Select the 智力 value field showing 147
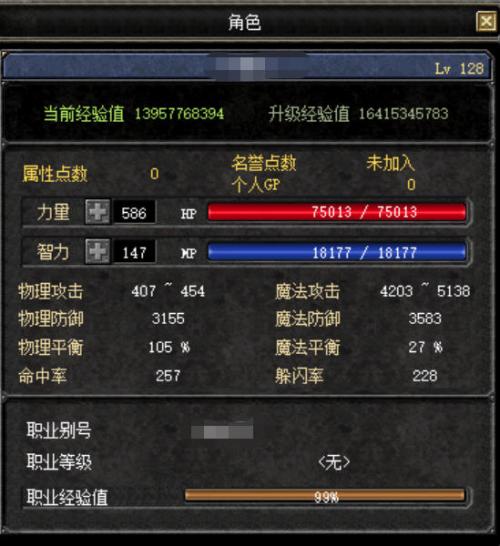This screenshot has width=500, height=546. point(134,252)
